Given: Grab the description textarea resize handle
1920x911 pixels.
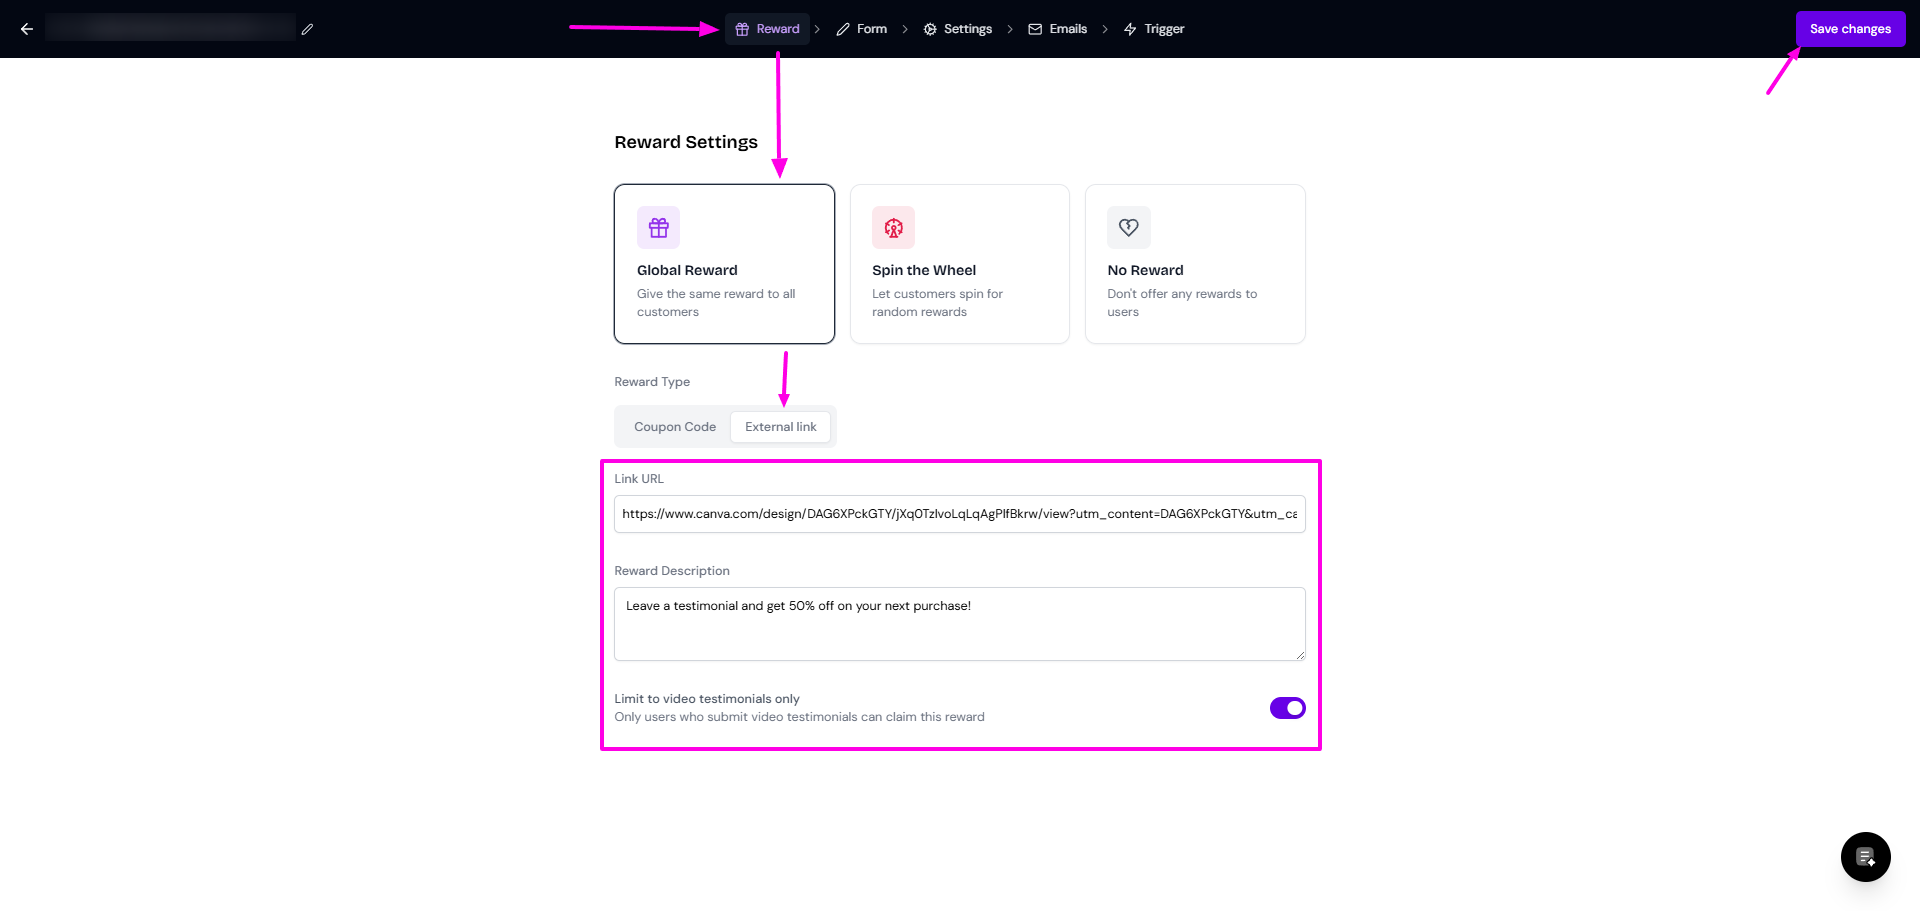Looking at the screenshot, I should tap(1300, 655).
